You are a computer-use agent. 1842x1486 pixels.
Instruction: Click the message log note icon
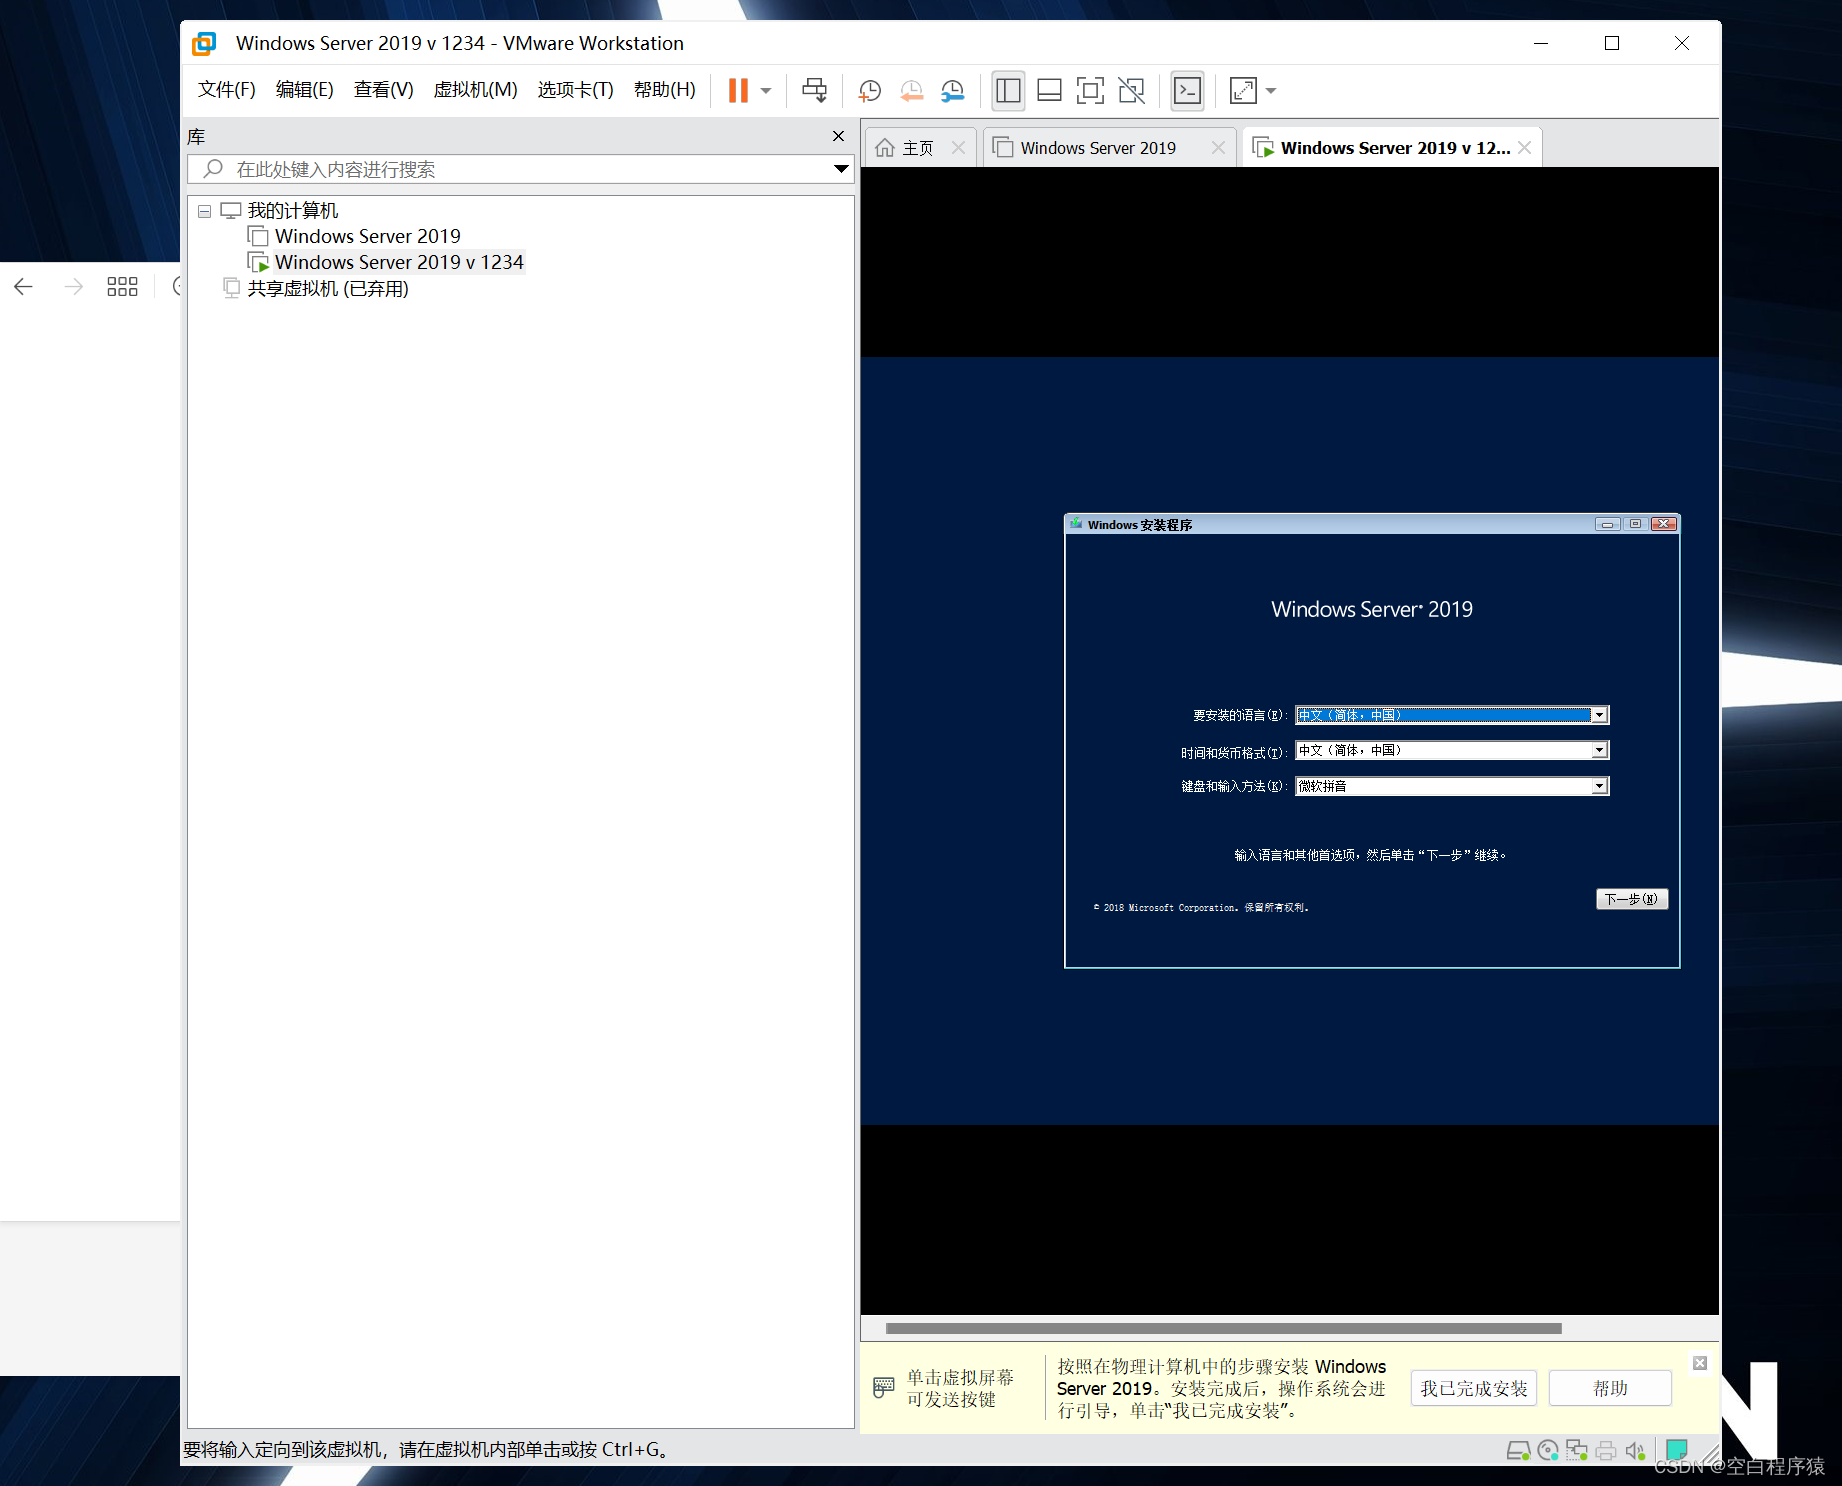tap(1677, 1450)
